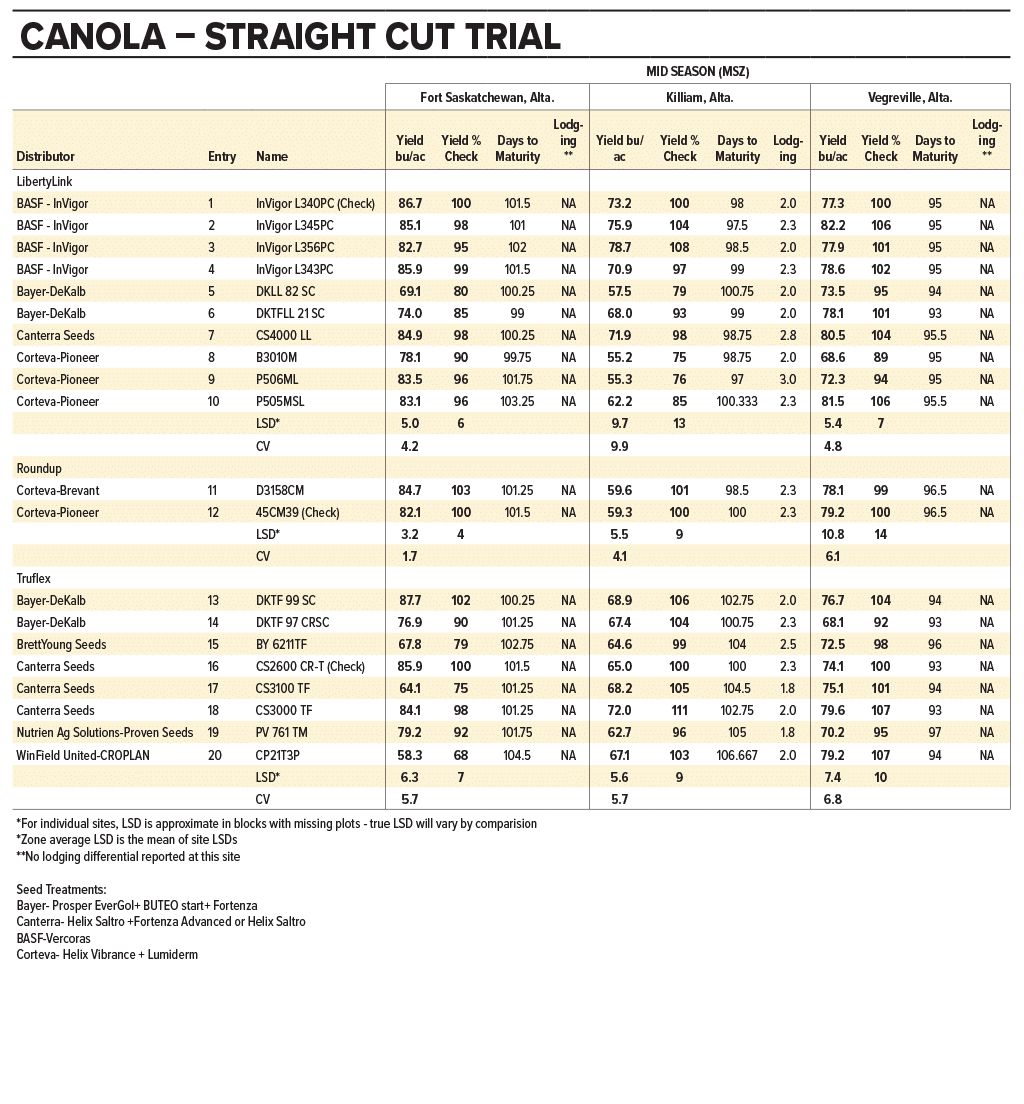Click the 'Canterra- Helix Saltro' seed treatment line
1024x1104 pixels.
[161, 922]
